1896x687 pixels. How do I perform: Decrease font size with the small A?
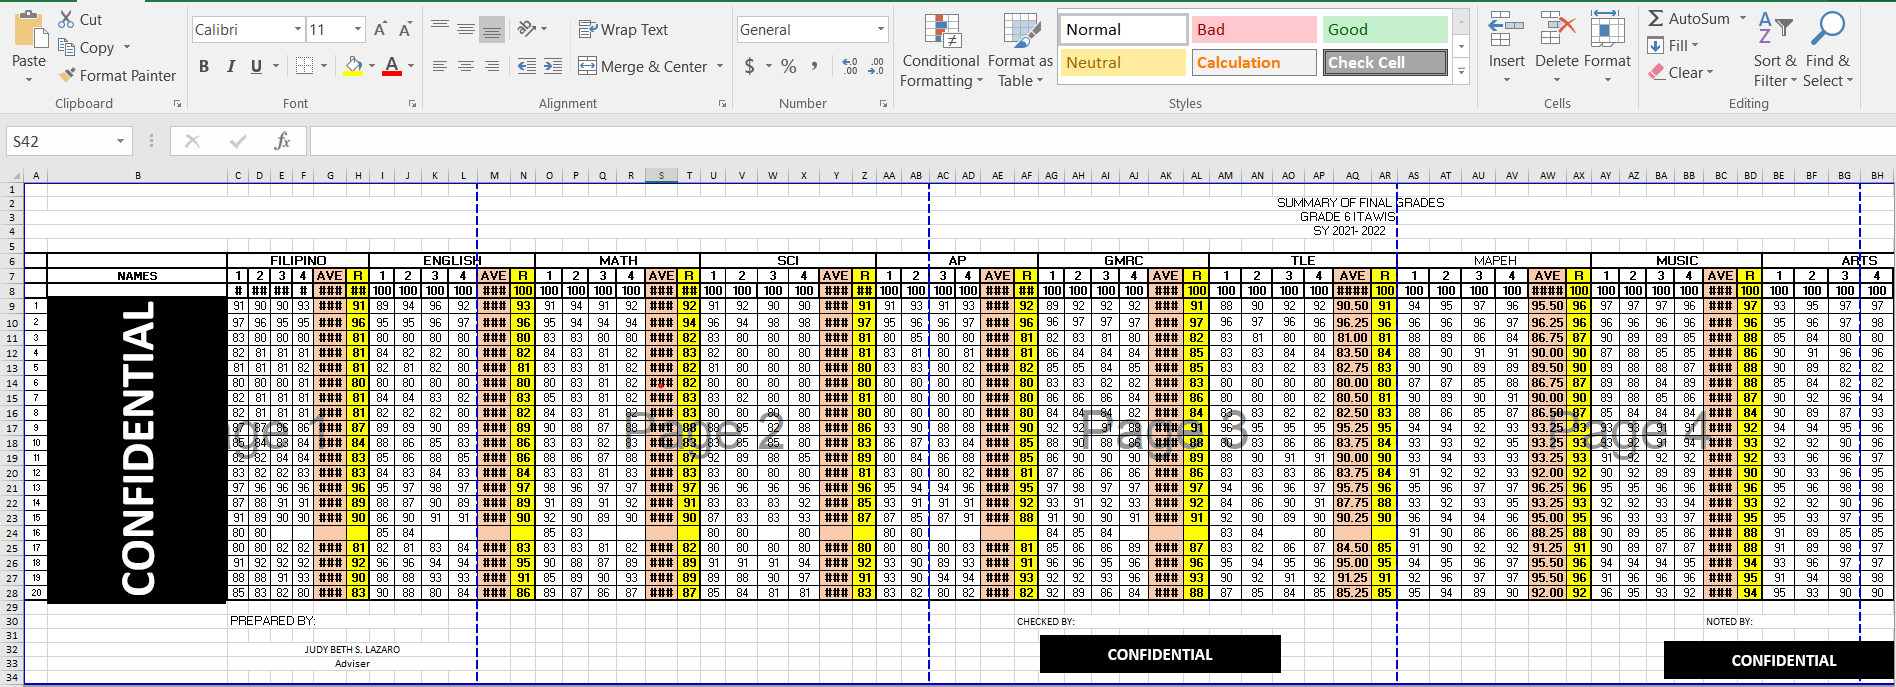(x=405, y=30)
